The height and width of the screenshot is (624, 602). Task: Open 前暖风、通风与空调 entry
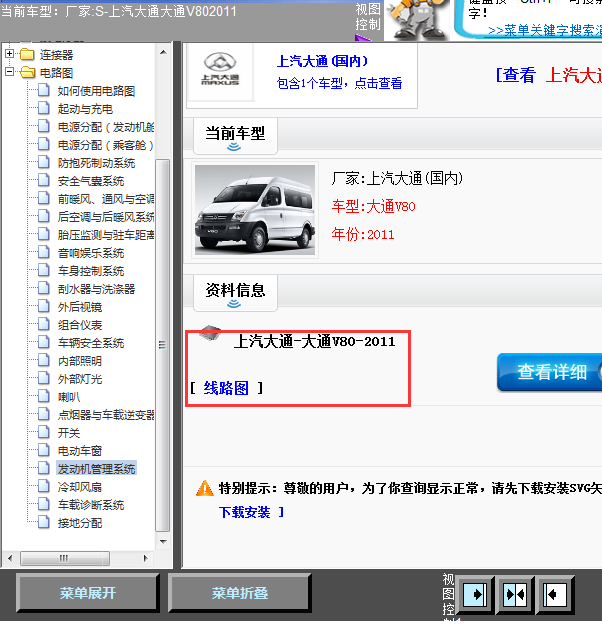[x=106, y=199]
